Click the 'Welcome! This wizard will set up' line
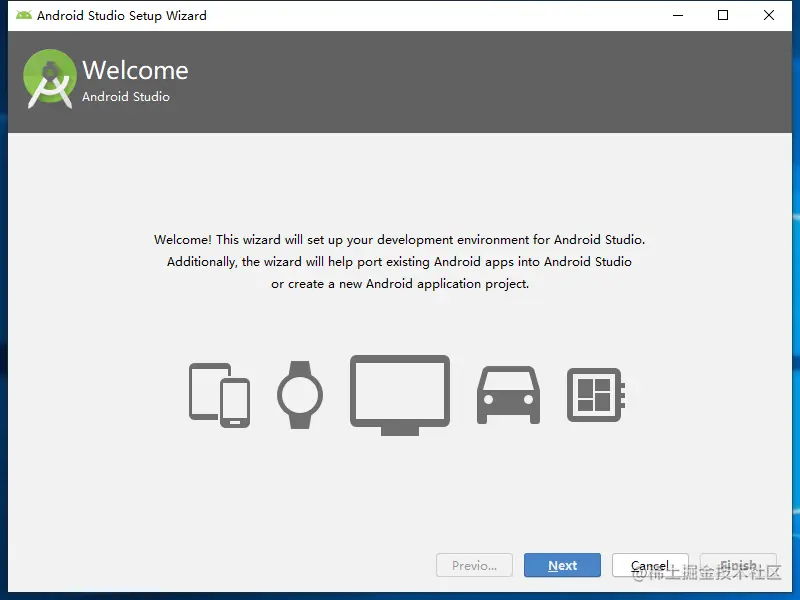 tap(399, 240)
